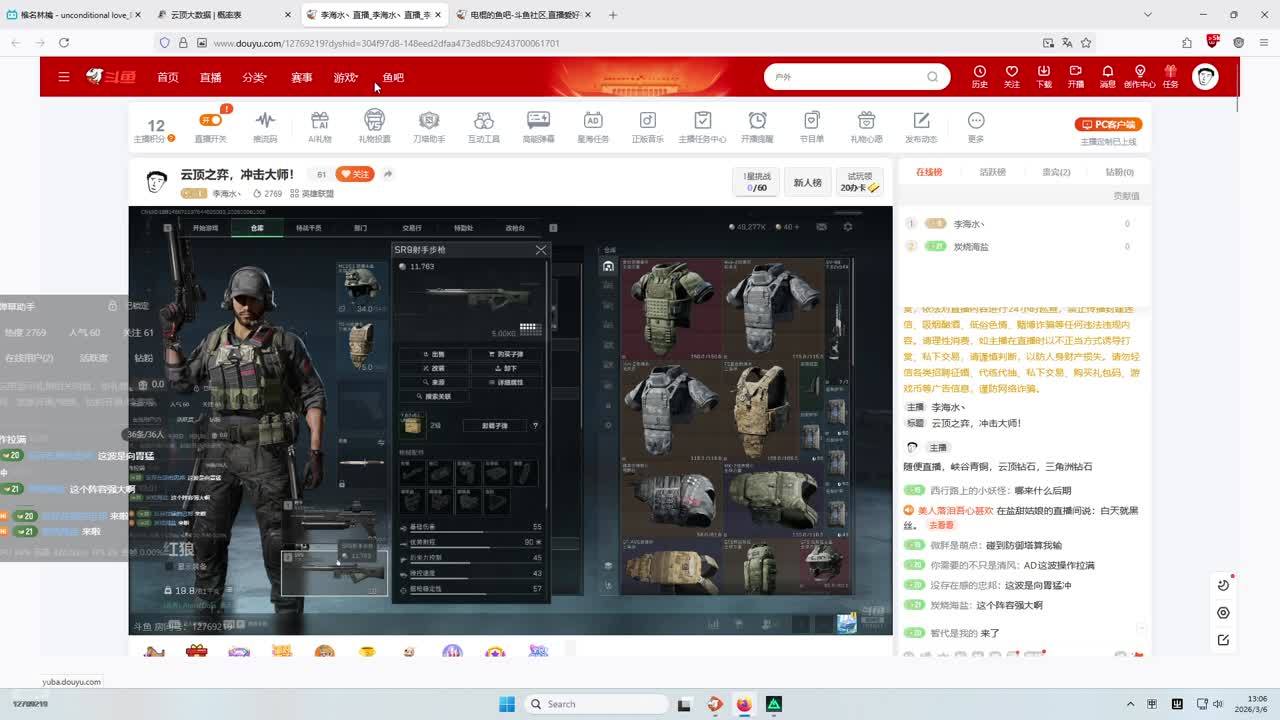
Task: Toggle the 关注 follow button
Action: (354, 174)
